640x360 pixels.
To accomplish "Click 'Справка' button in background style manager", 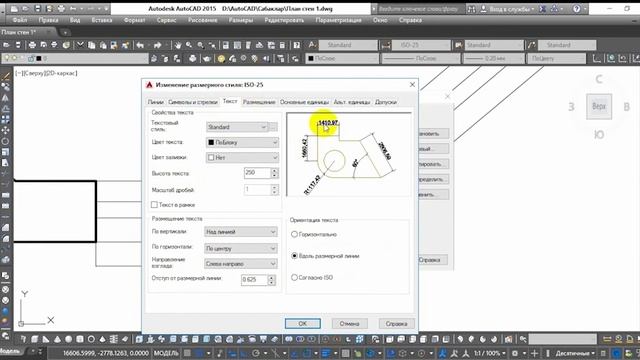I will pos(433,260).
